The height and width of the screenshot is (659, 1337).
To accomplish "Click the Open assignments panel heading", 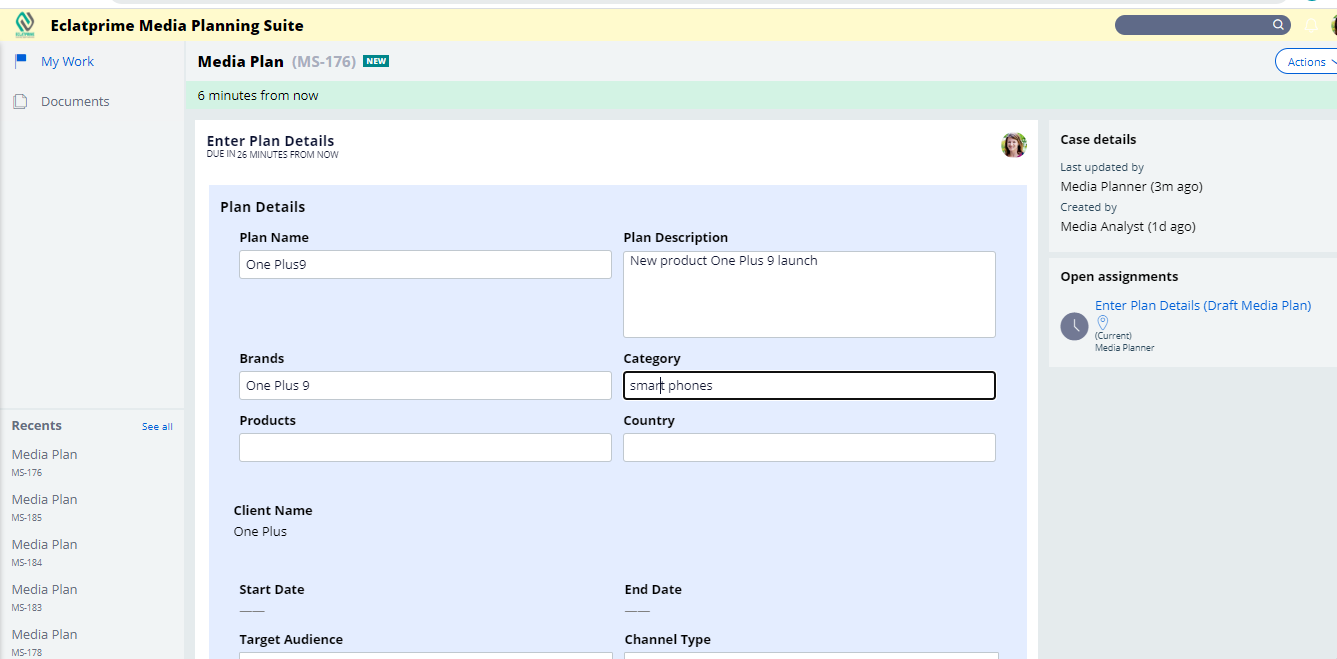I will click(x=1119, y=276).
